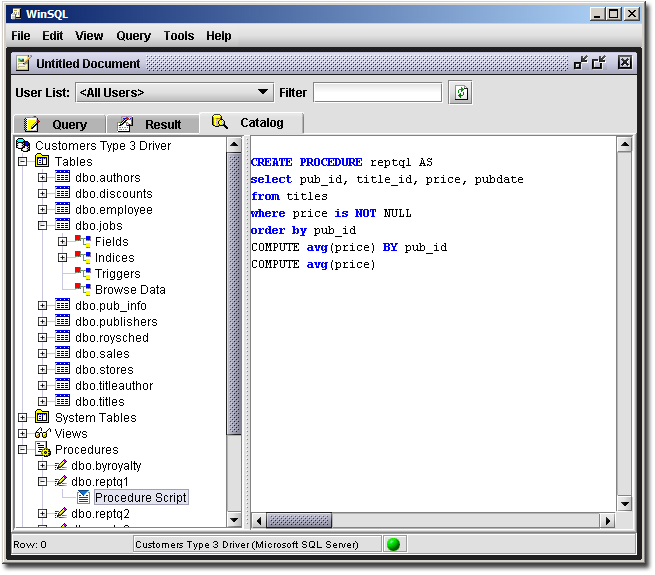
Task: Click the Untitled Document title icon
Action: (x=23, y=63)
